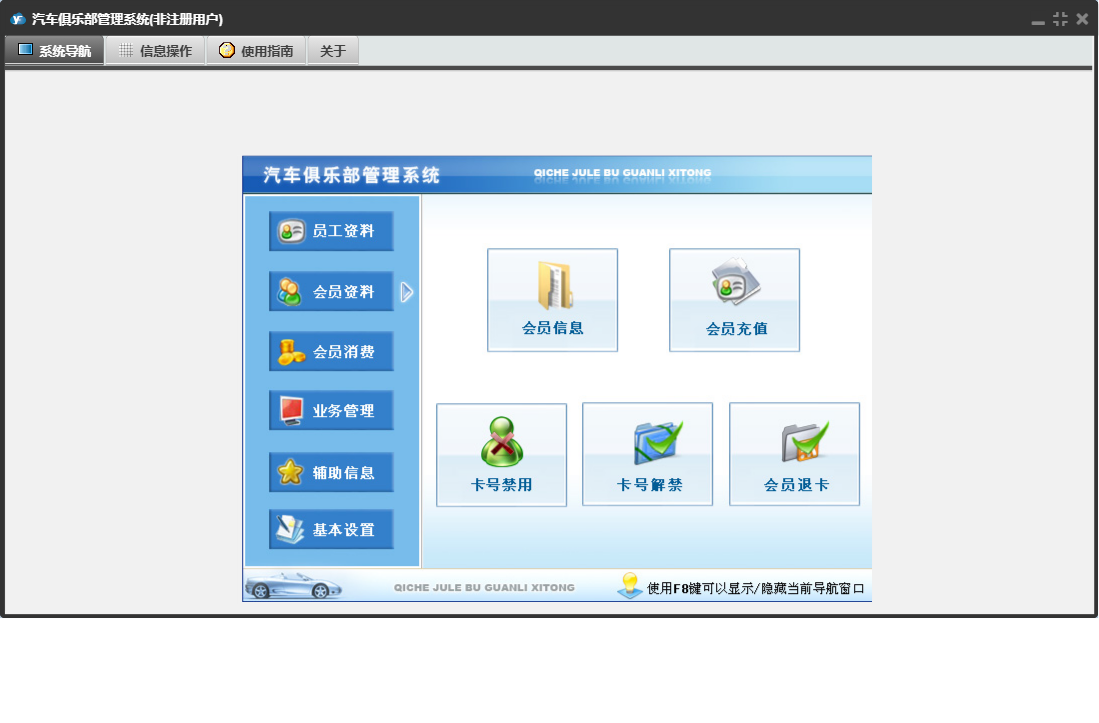Open the 会员退卡 tile
Screen dimensions: 1099x723
pyautogui.click(x=794, y=454)
